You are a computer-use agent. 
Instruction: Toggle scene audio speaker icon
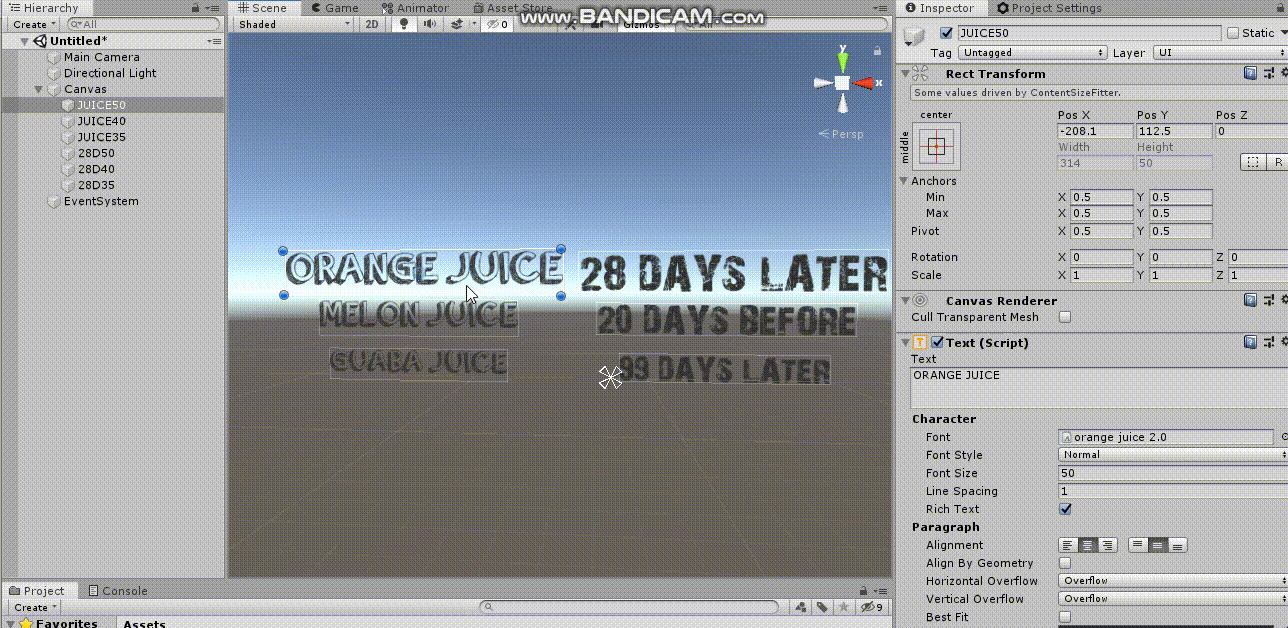429,24
